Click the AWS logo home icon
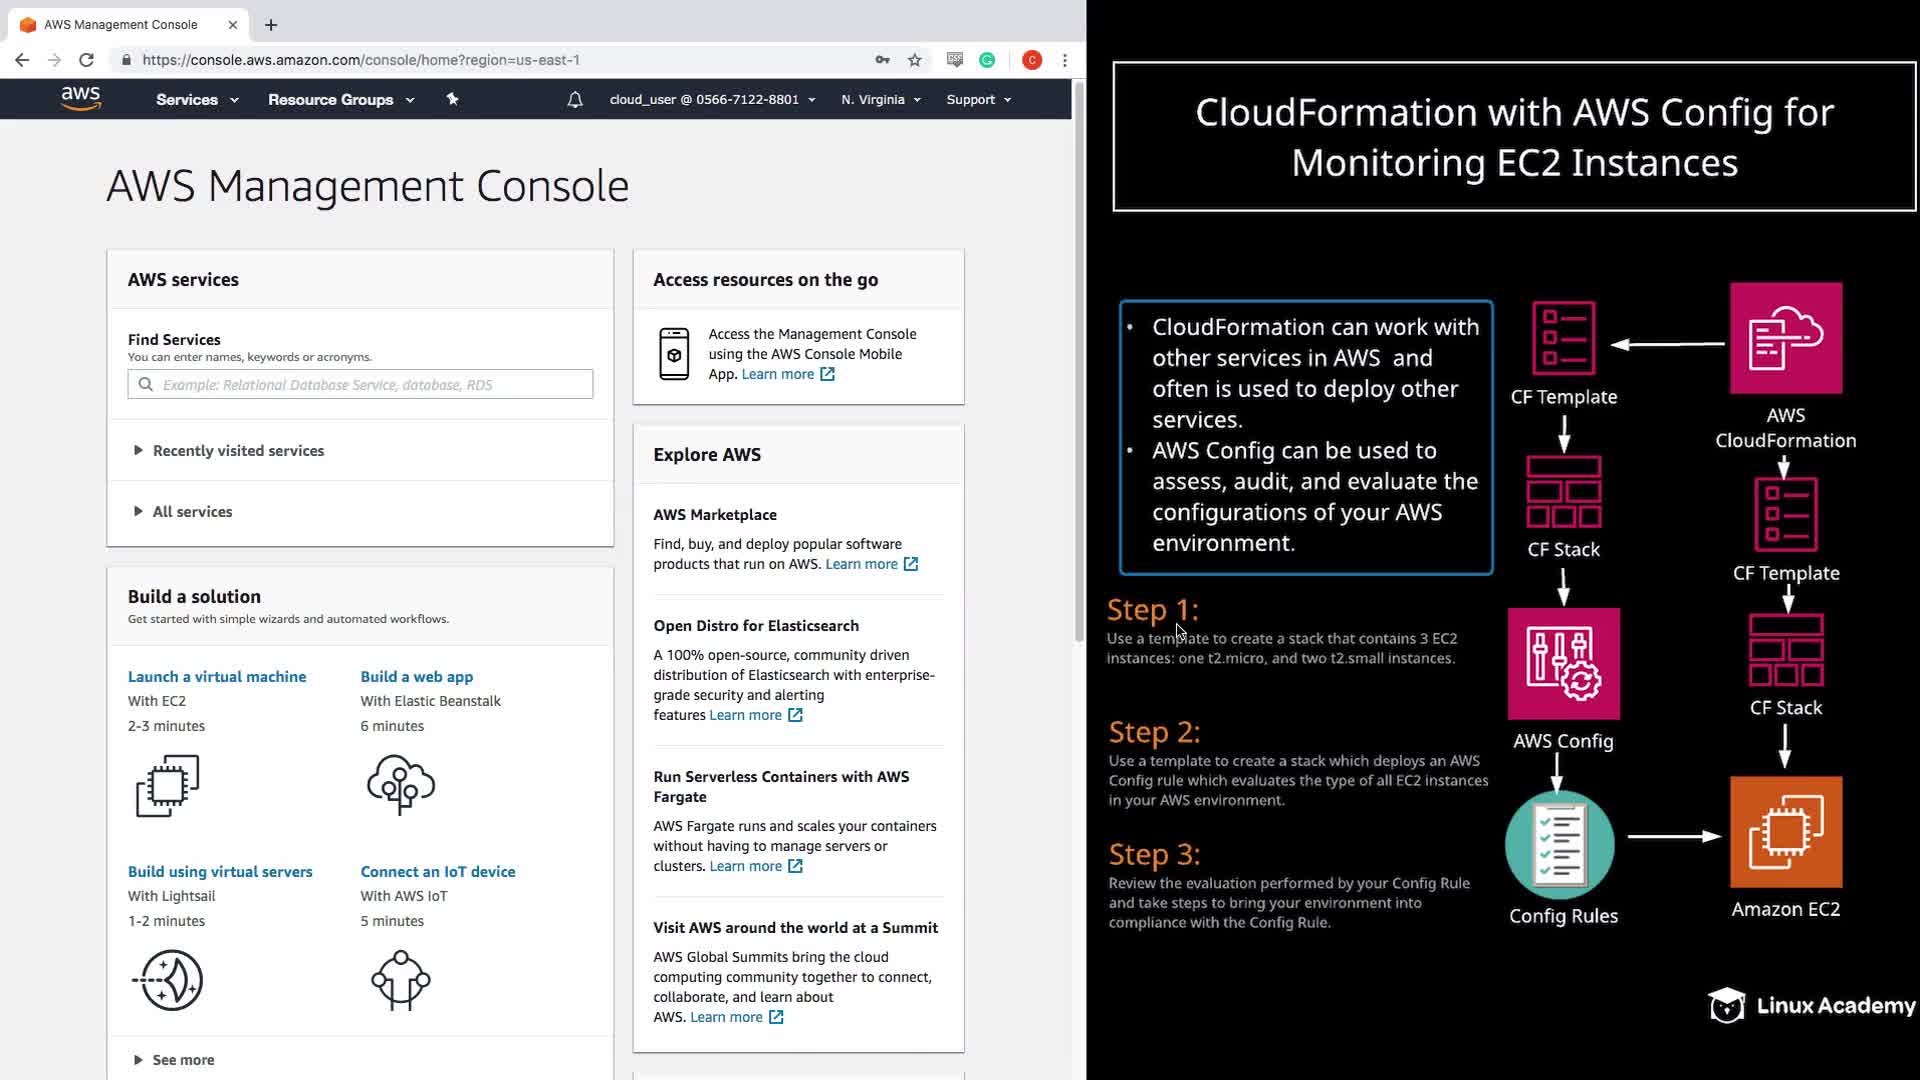Screen dimensions: 1920x1080 tap(80, 98)
